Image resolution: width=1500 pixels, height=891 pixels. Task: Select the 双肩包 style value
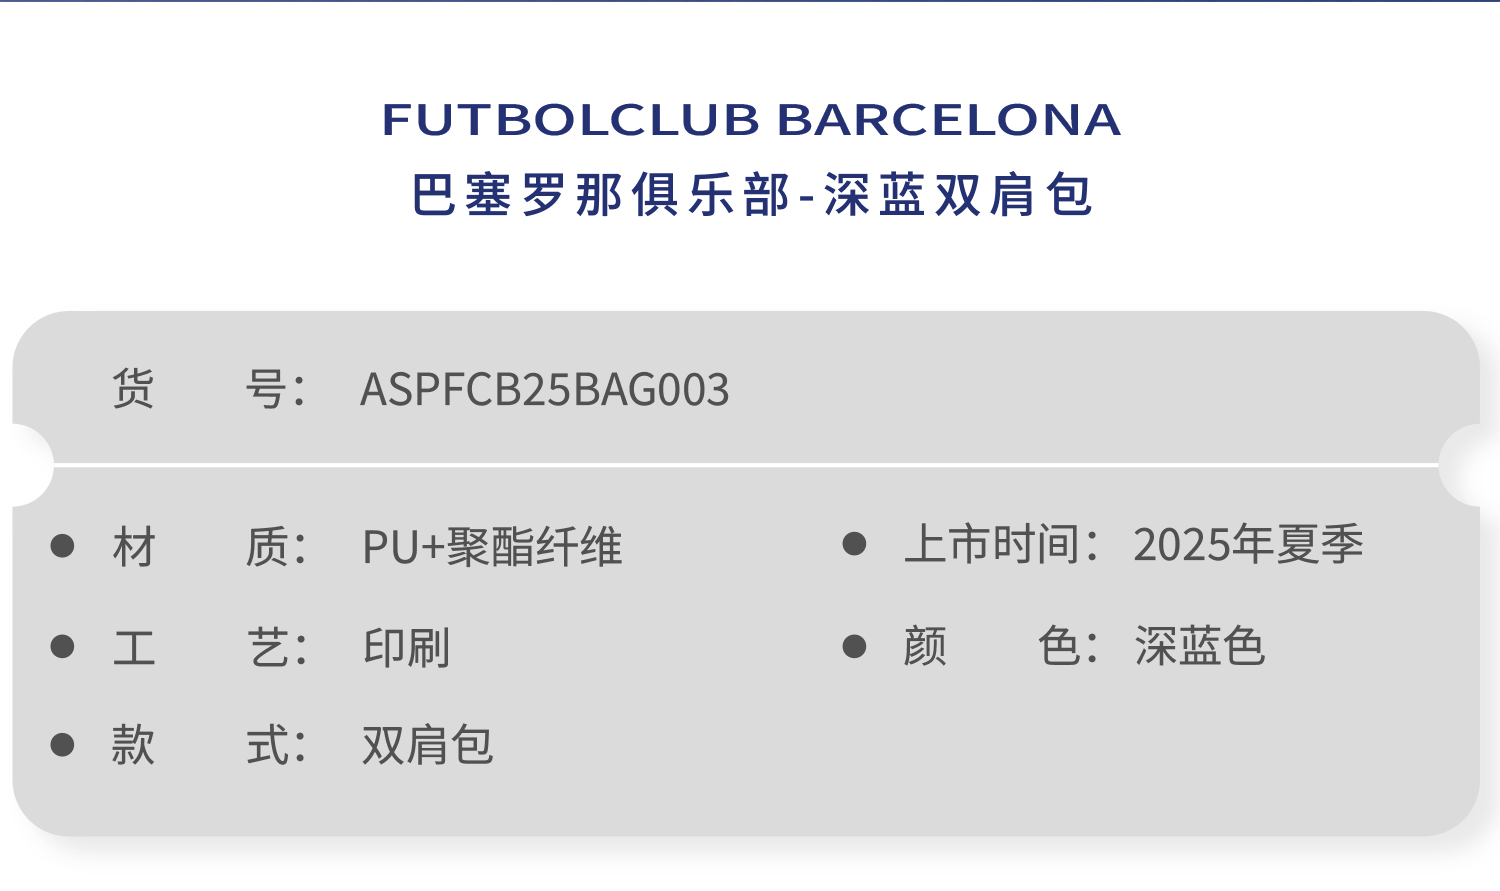coord(427,746)
